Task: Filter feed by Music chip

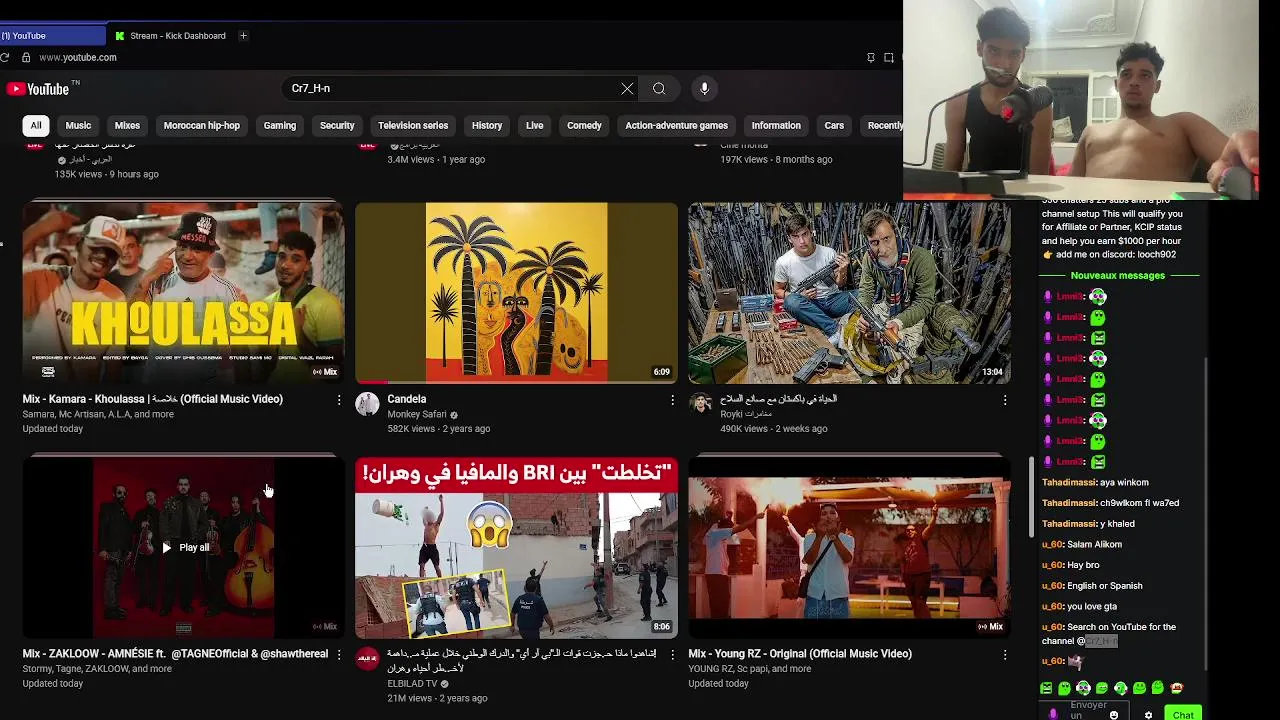Action: pyautogui.click(x=78, y=126)
